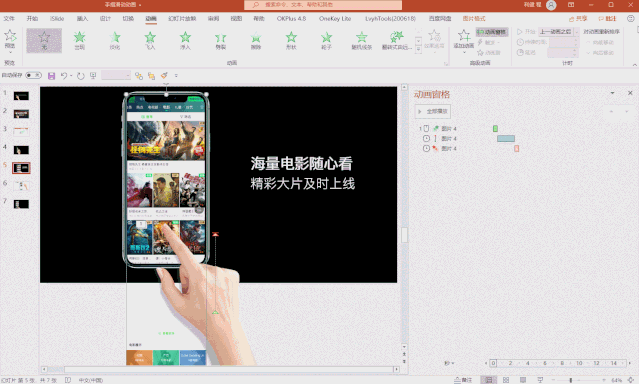This screenshot has height=384, width=639.
Task: Select slide 7 thumbnail
Action: tap(21, 204)
